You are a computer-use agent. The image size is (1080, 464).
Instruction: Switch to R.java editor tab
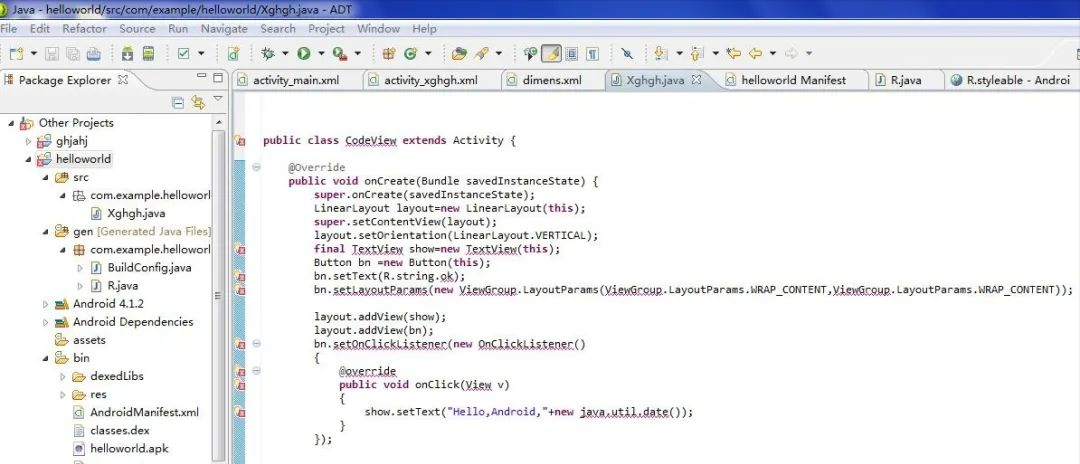[905, 80]
